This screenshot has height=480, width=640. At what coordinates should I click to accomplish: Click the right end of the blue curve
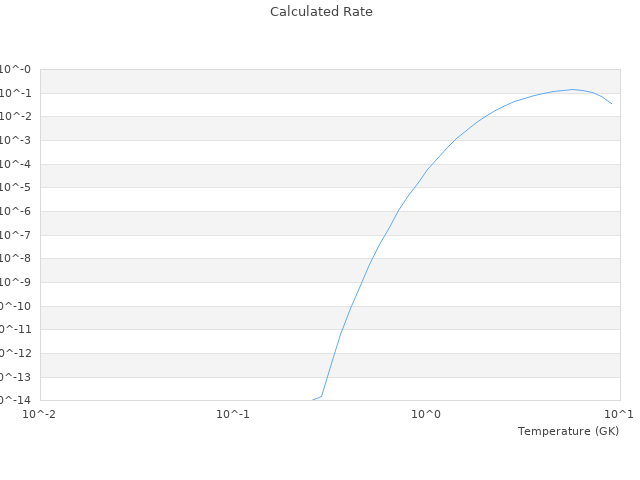point(612,103)
